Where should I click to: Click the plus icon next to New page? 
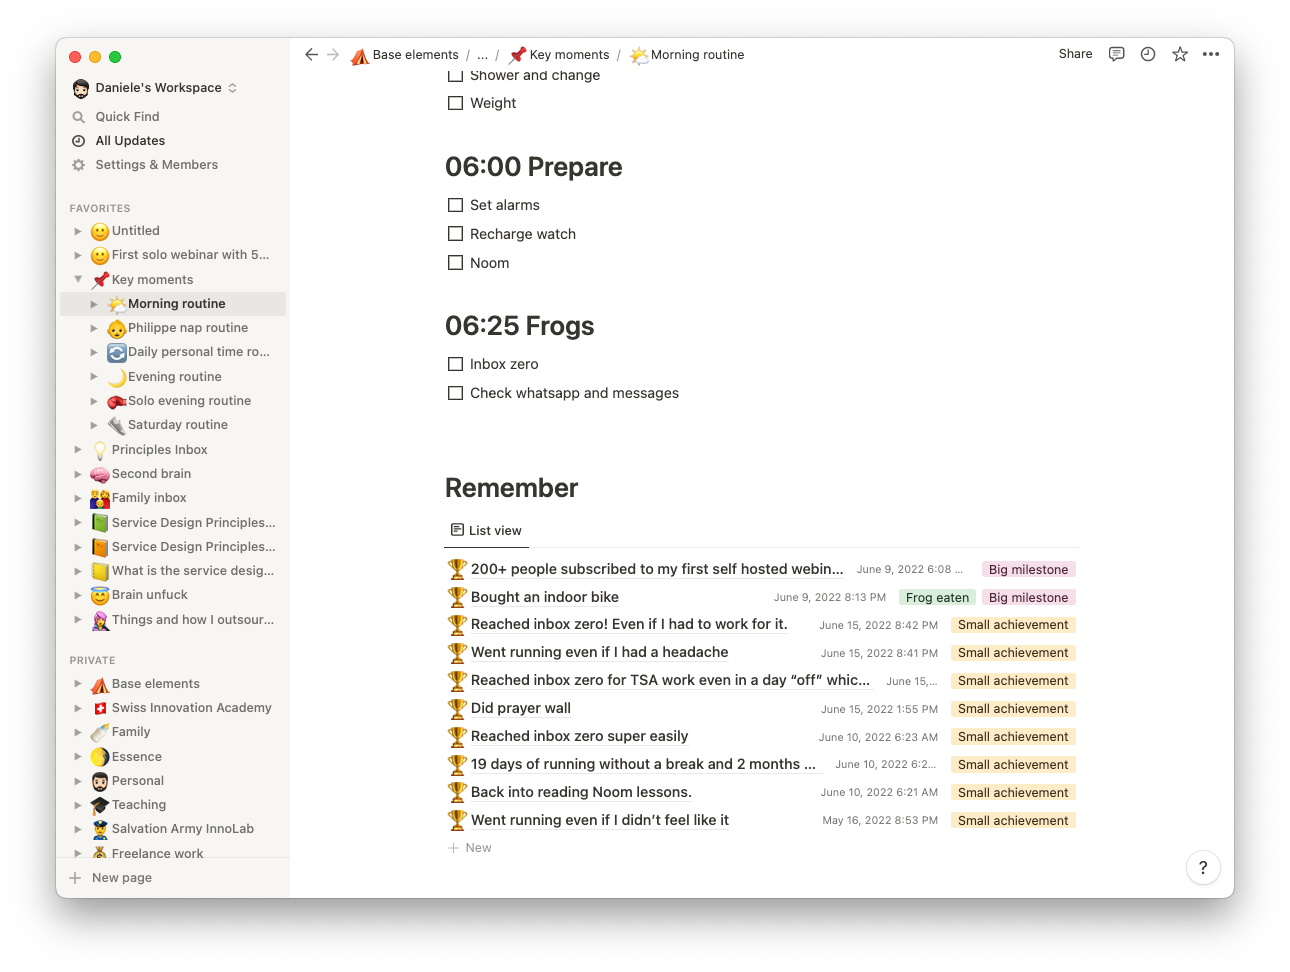click(75, 878)
